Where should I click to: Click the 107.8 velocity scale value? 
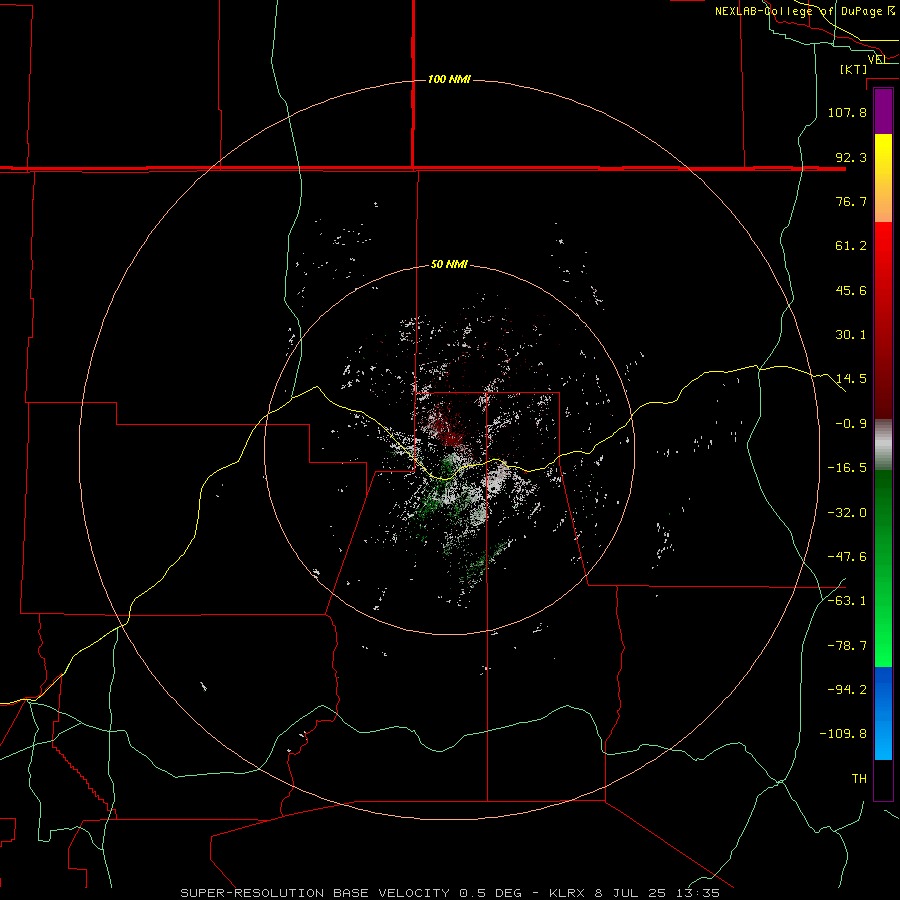tap(847, 112)
